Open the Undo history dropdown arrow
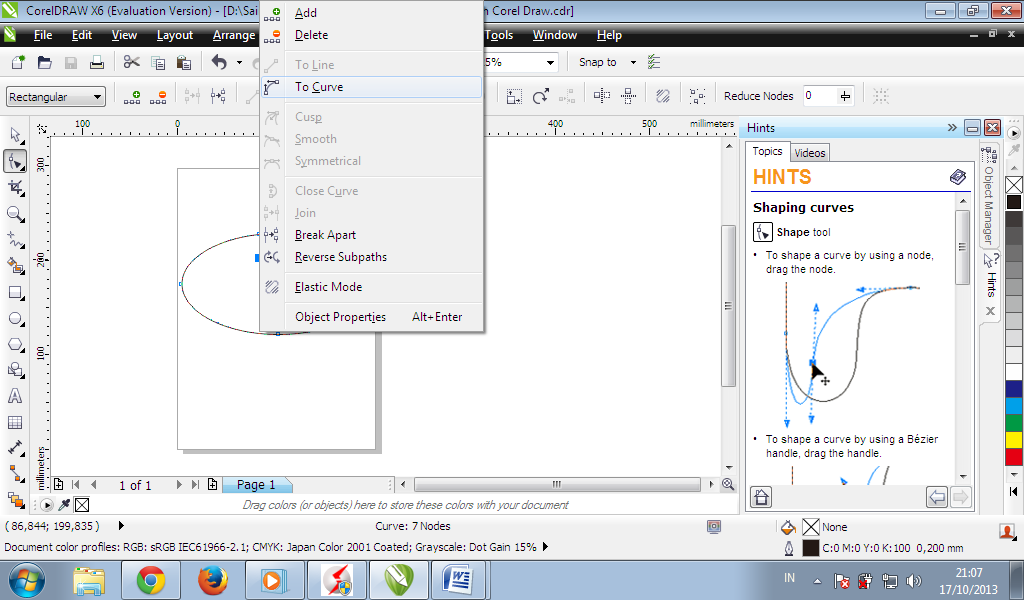The image size is (1024, 600). pyautogui.click(x=239, y=63)
